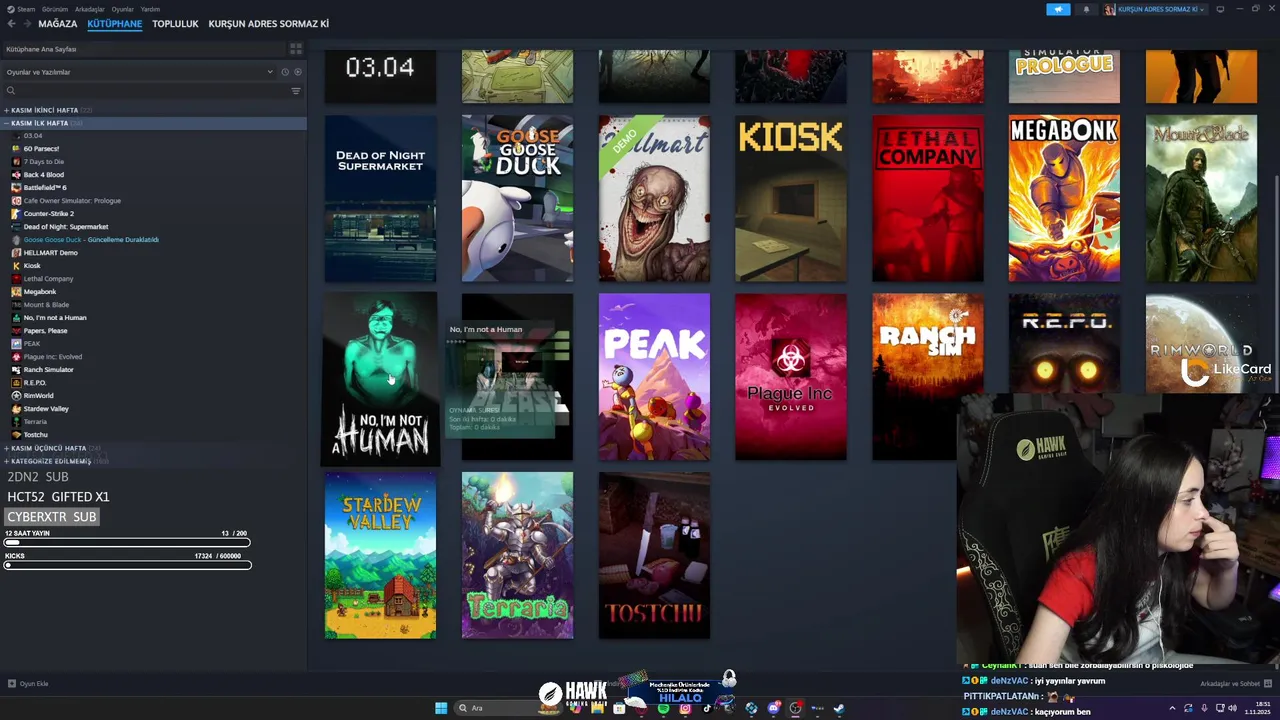Open the Arkadaşlar menu
This screenshot has width=1280, height=720.
[89, 9]
